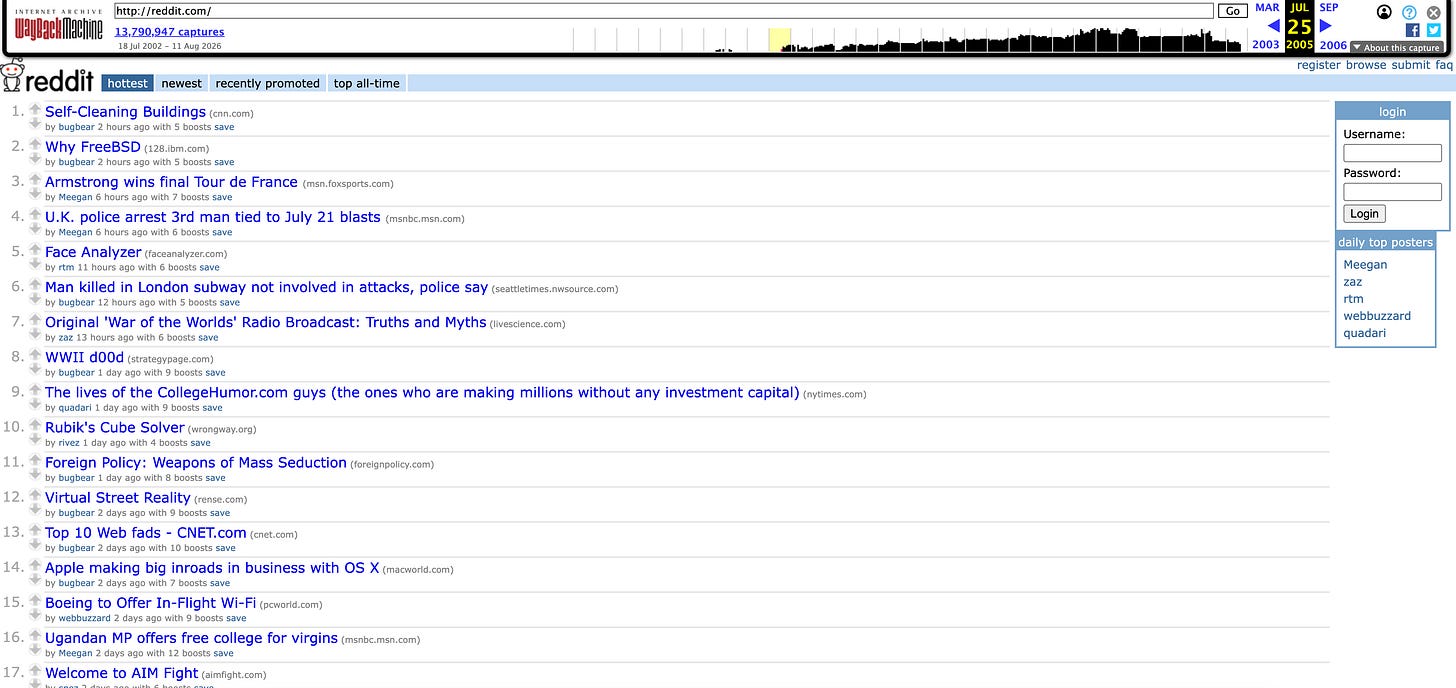
Task: Upvote Apple making big inroads post
Action: point(35,563)
